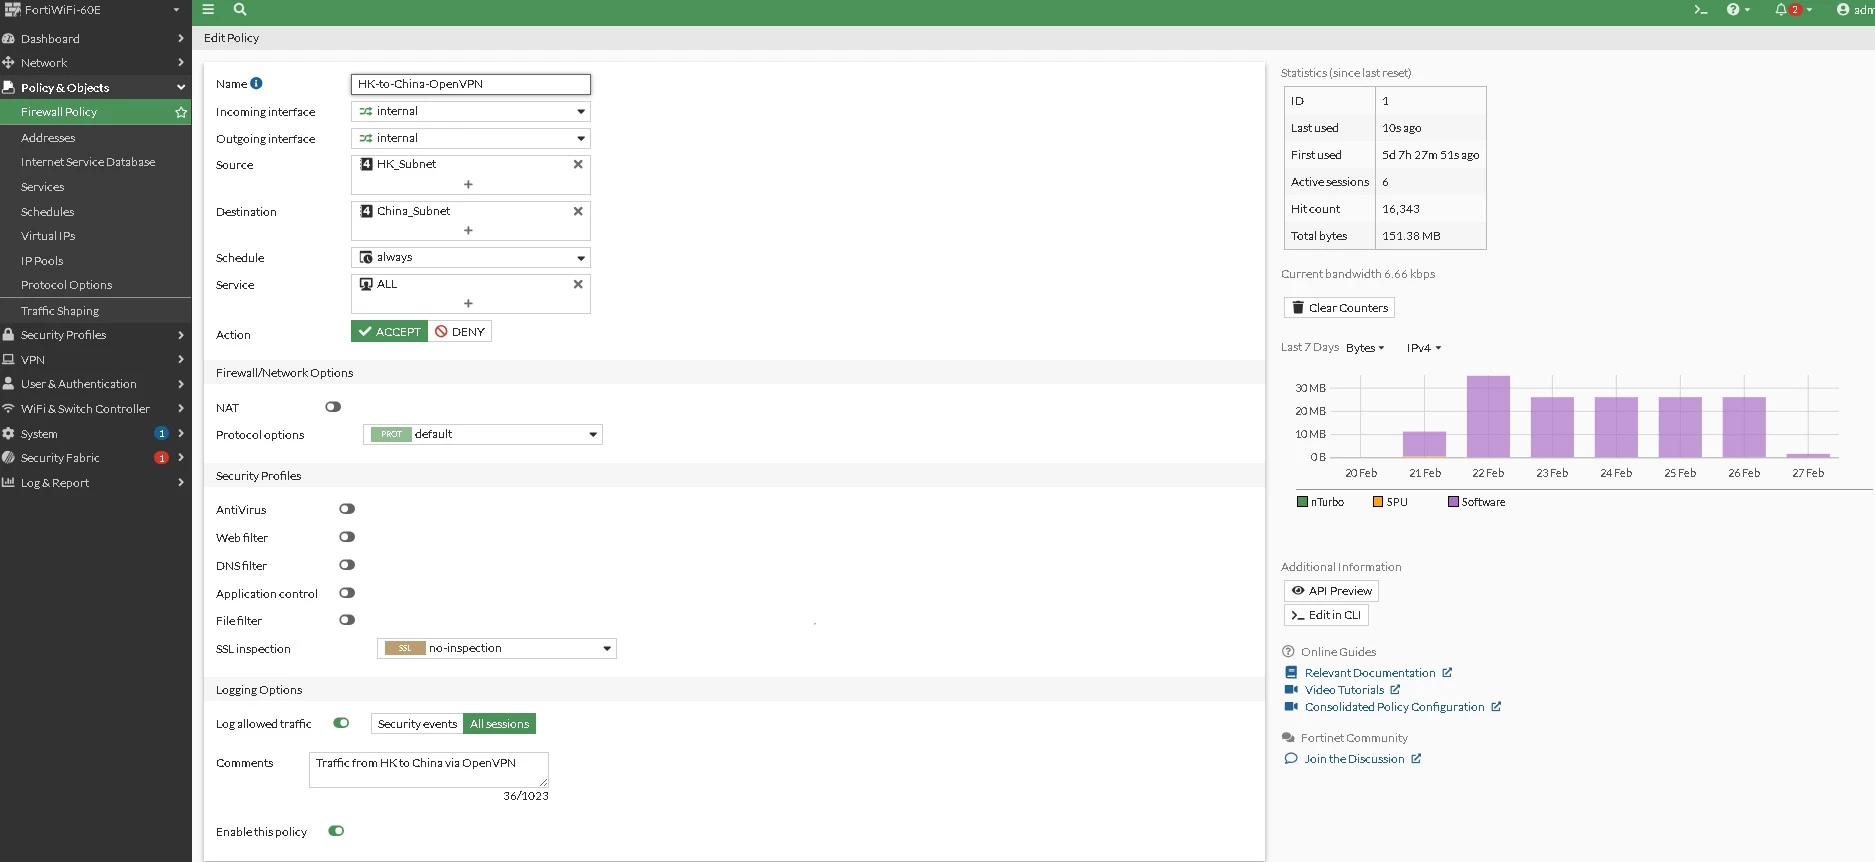Open Virtual IPs menu item

pyautogui.click(x=48, y=236)
